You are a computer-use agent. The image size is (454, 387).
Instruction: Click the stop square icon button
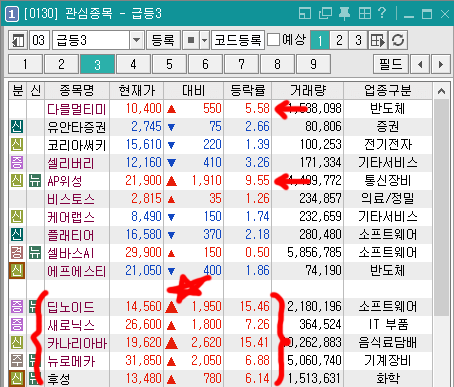point(191,40)
